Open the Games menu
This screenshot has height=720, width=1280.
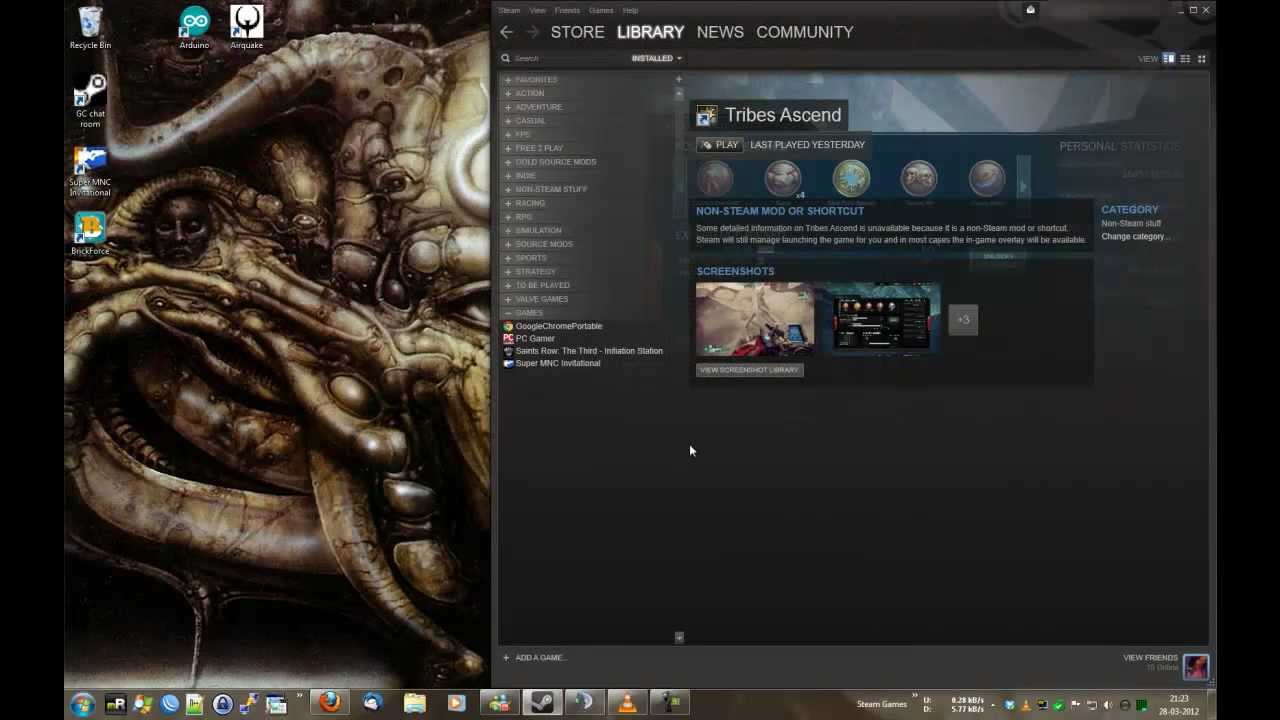coord(601,10)
